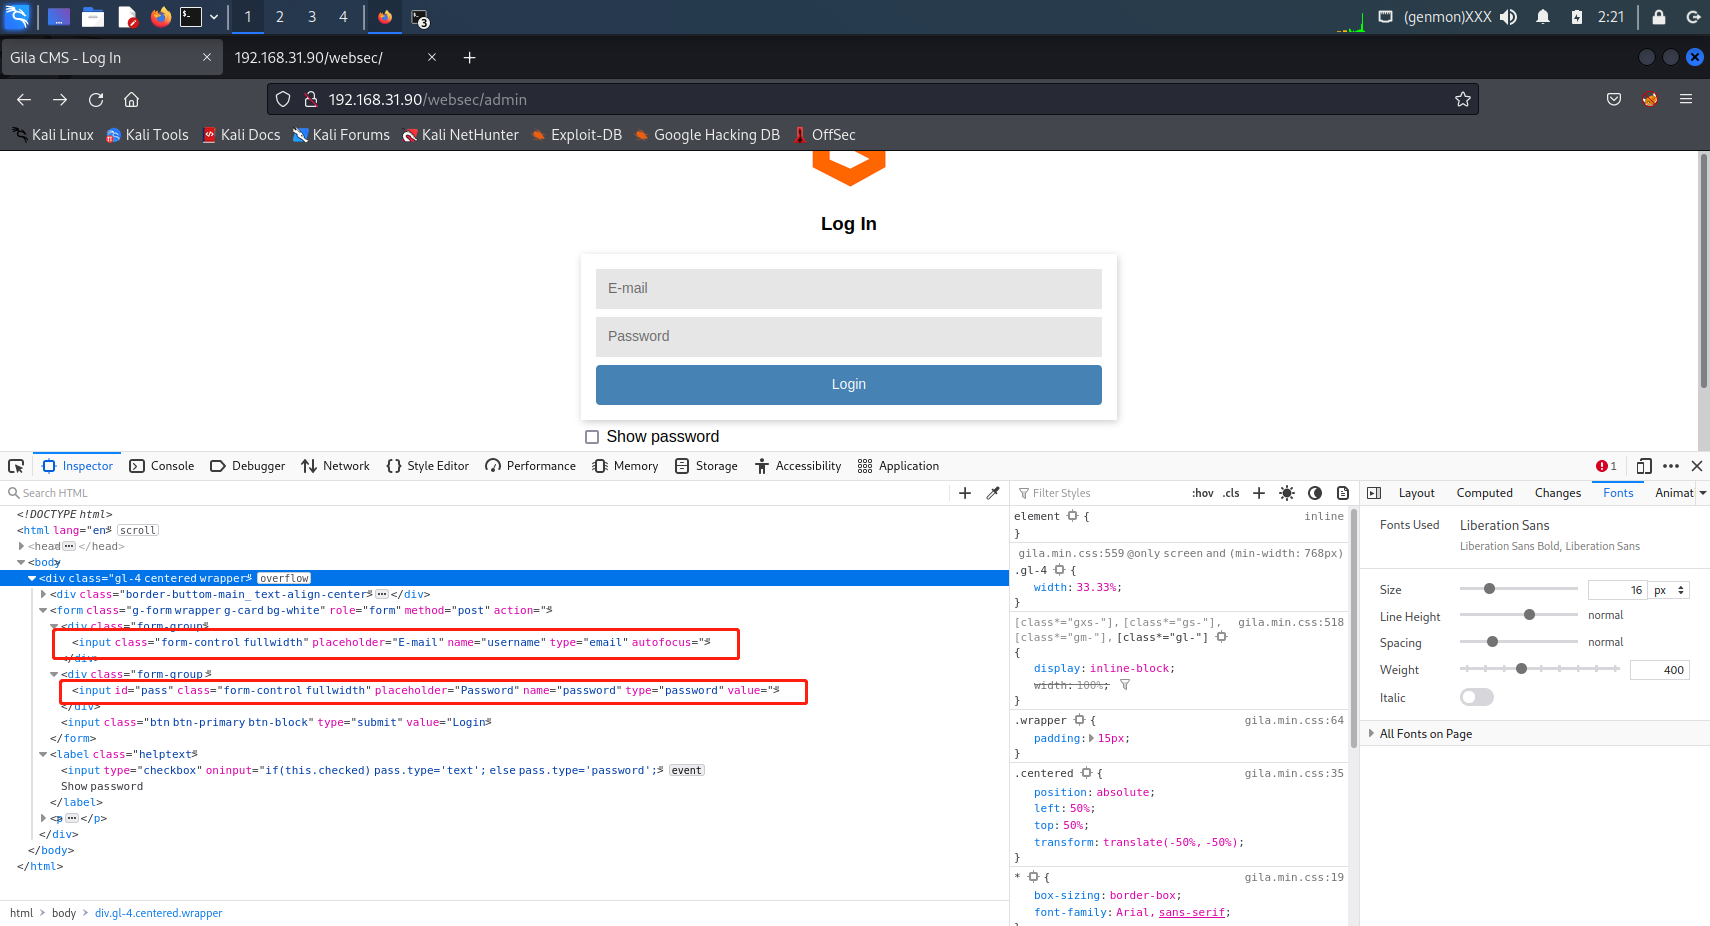Open devtools customize ellipsis menu
Image resolution: width=1710 pixels, height=926 pixels.
[1671, 466]
